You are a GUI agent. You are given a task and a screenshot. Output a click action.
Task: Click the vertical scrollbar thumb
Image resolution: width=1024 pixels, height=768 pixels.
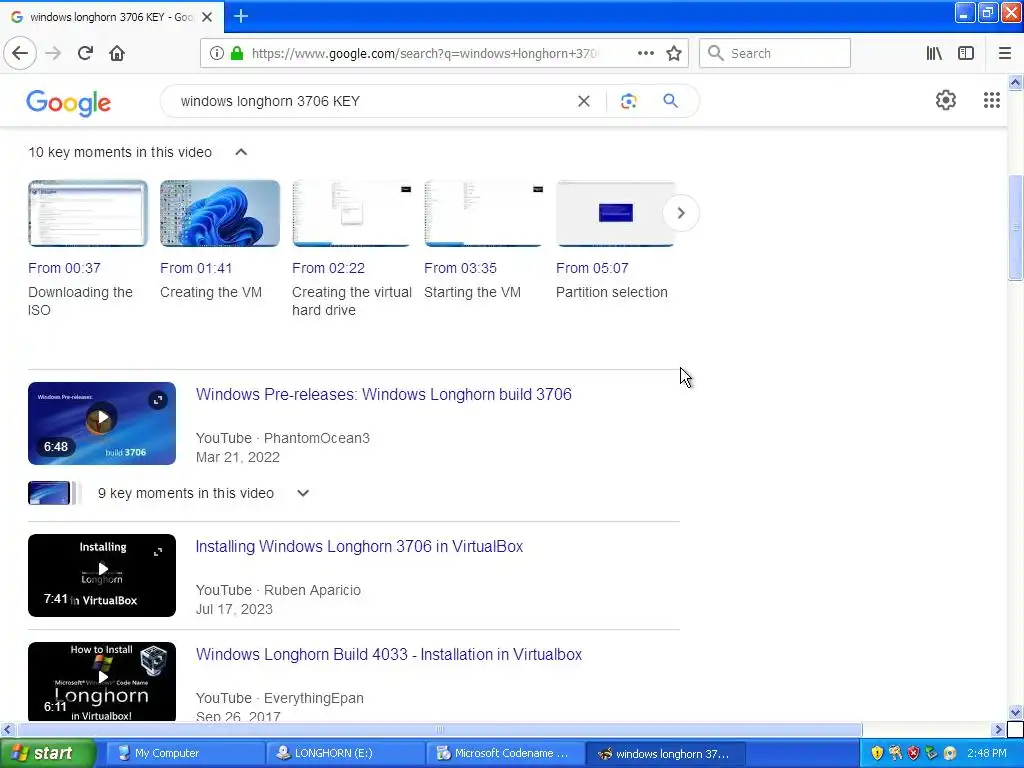[x=1015, y=227]
